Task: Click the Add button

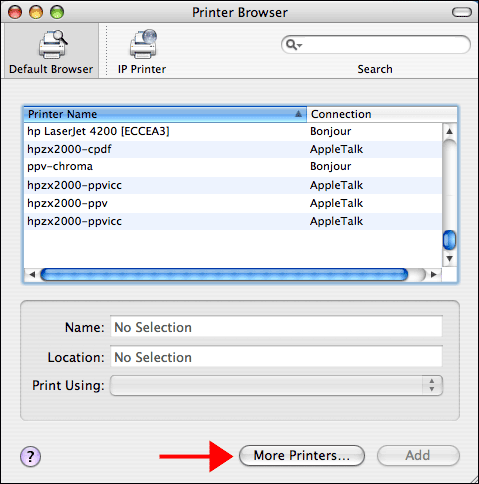Action: (418, 456)
